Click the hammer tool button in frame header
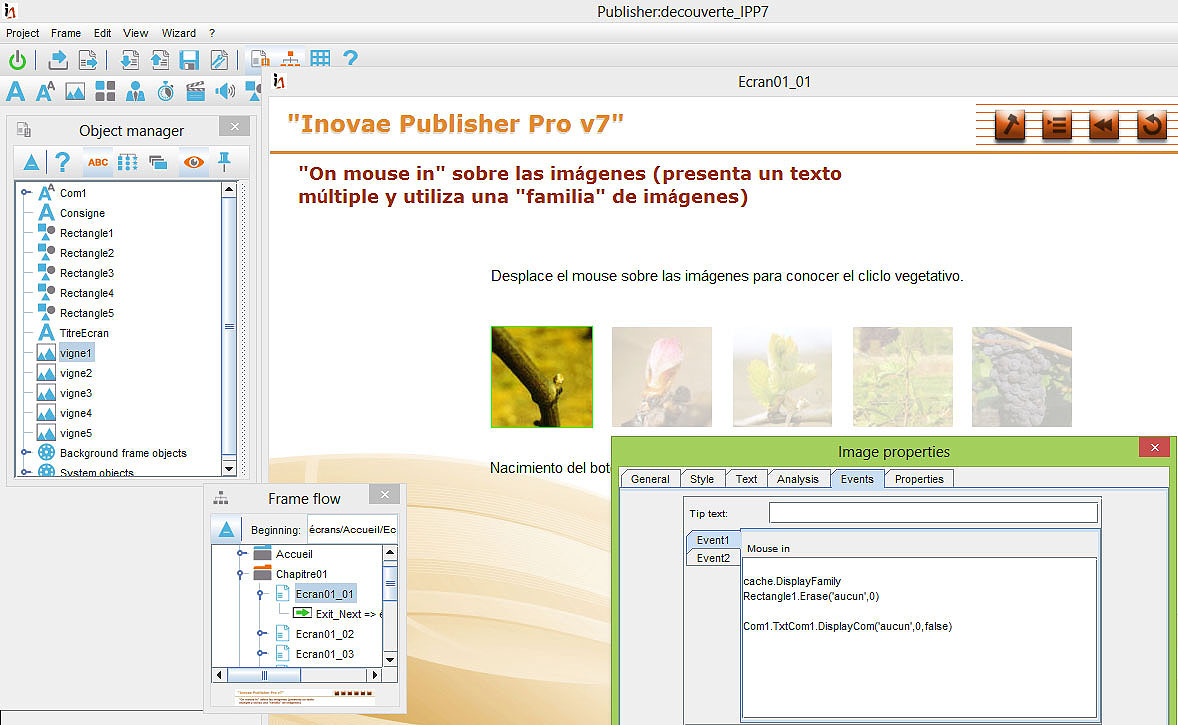Image resolution: width=1178 pixels, height=725 pixels. point(1010,125)
